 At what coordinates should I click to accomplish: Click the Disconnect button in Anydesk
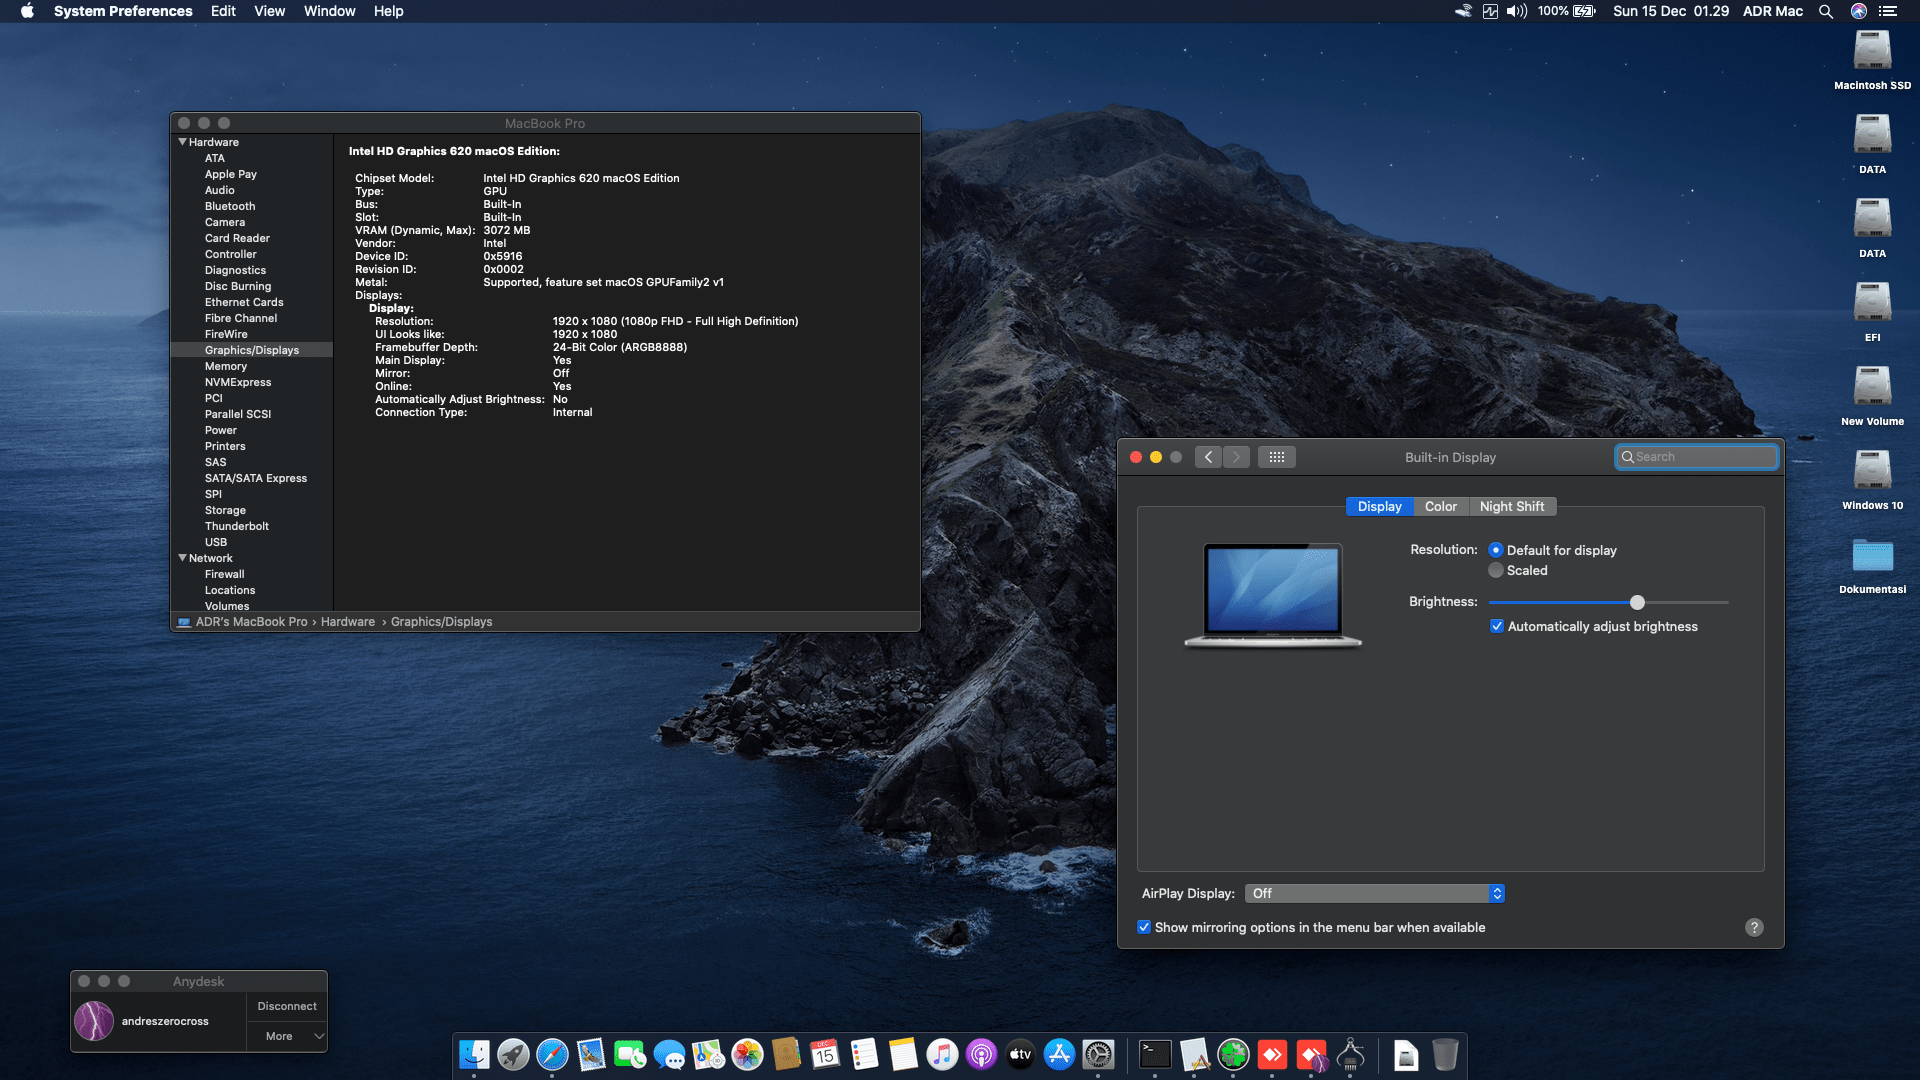point(286,1006)
